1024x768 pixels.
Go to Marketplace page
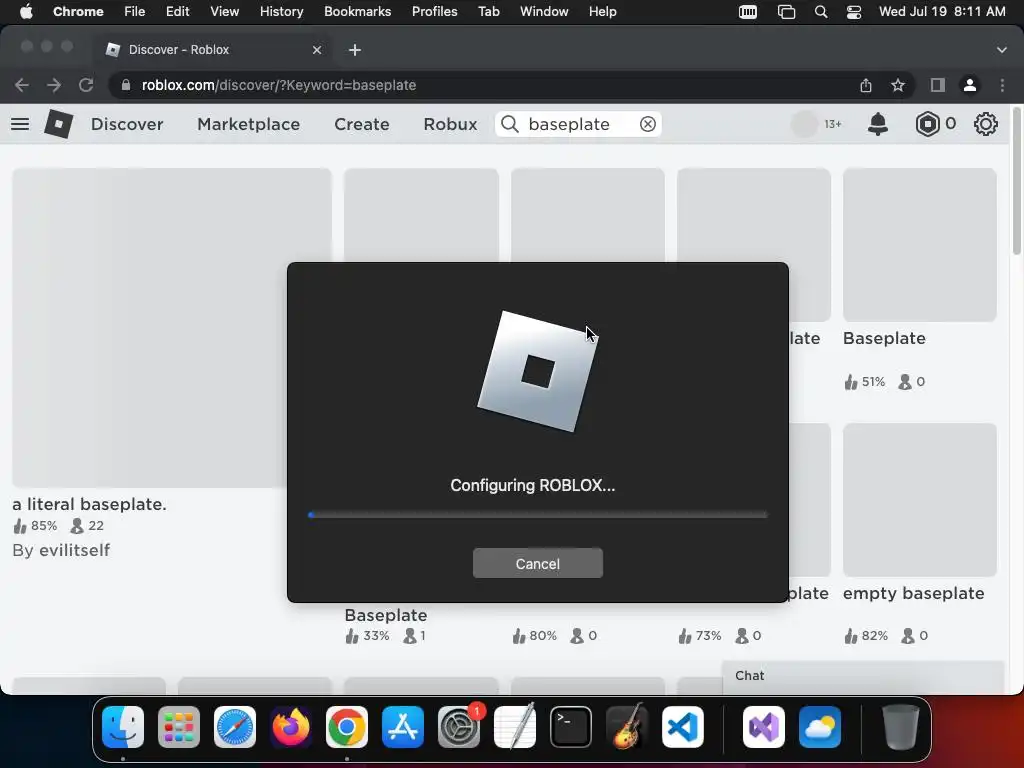(x=248, y=124)
